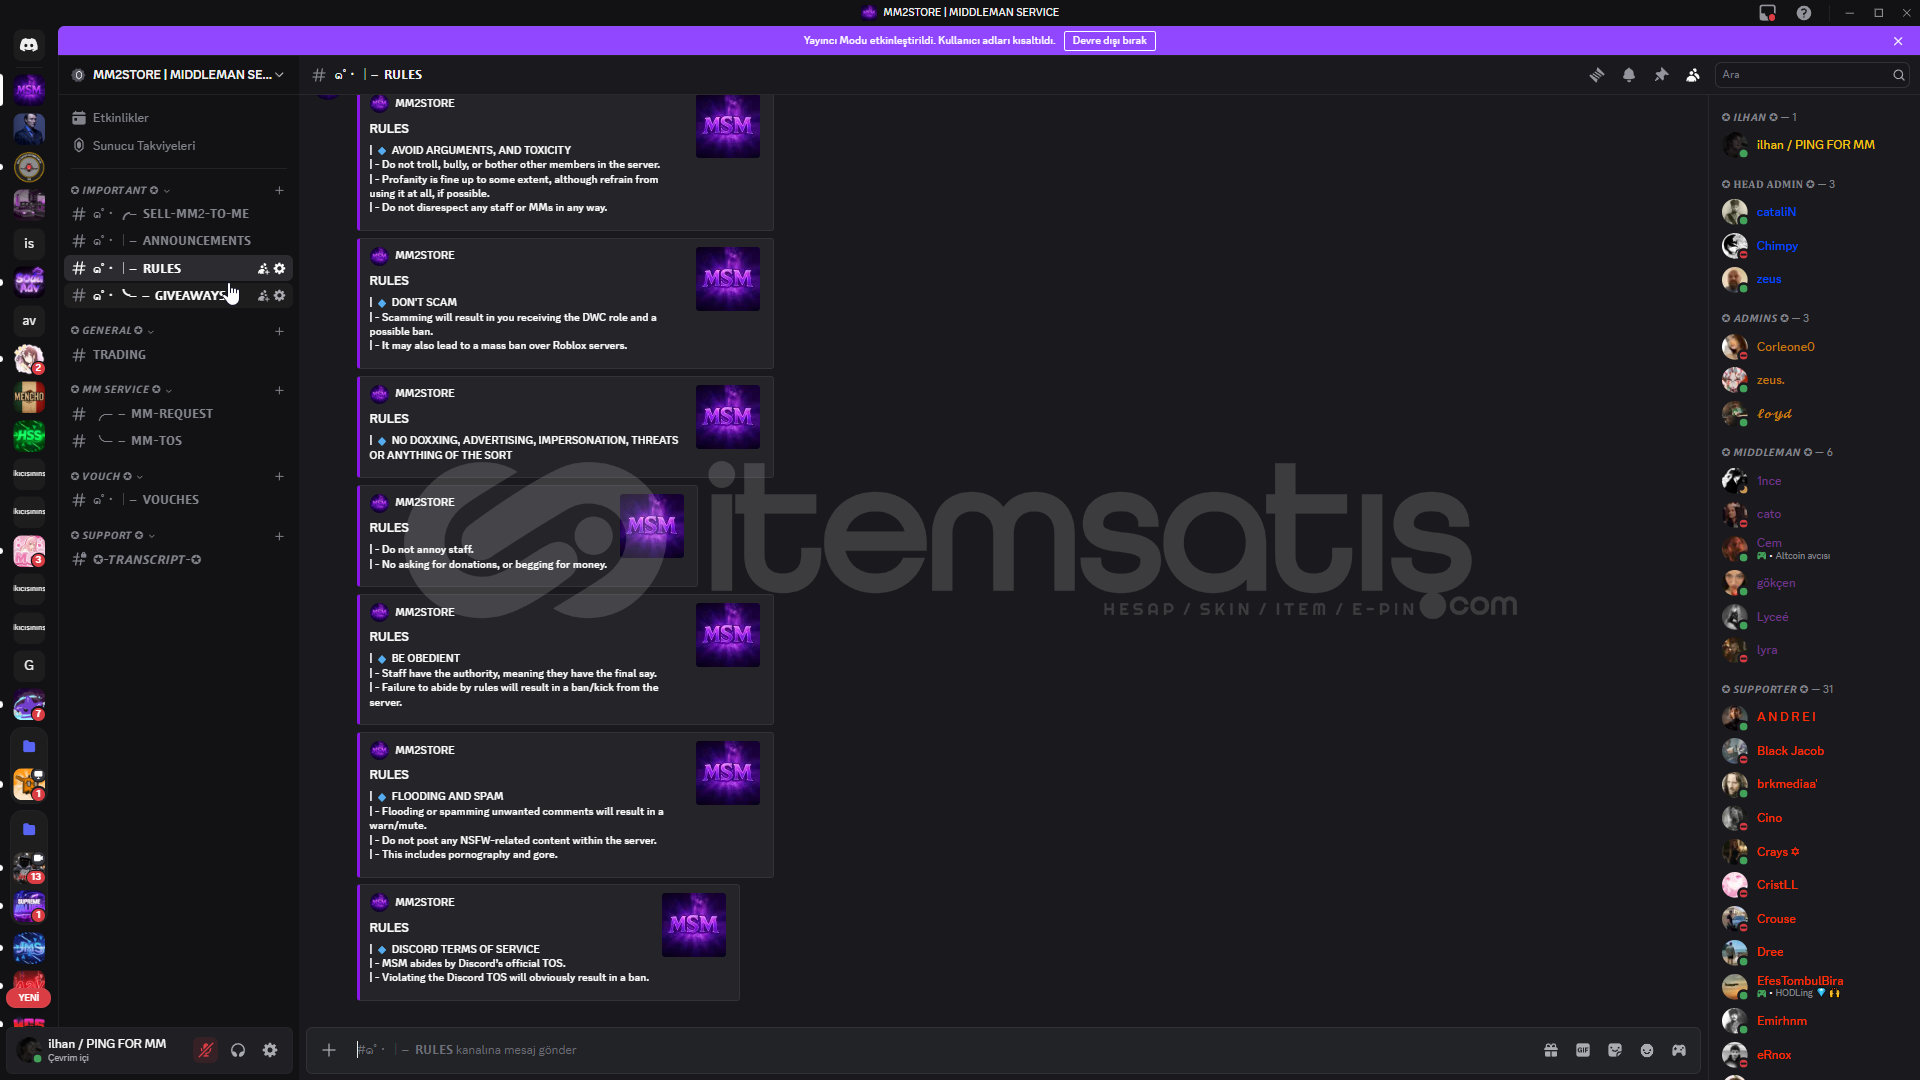Toggle headphones deafen button
This screenshot has height=1080, width=1920.
click(238, 1050)
